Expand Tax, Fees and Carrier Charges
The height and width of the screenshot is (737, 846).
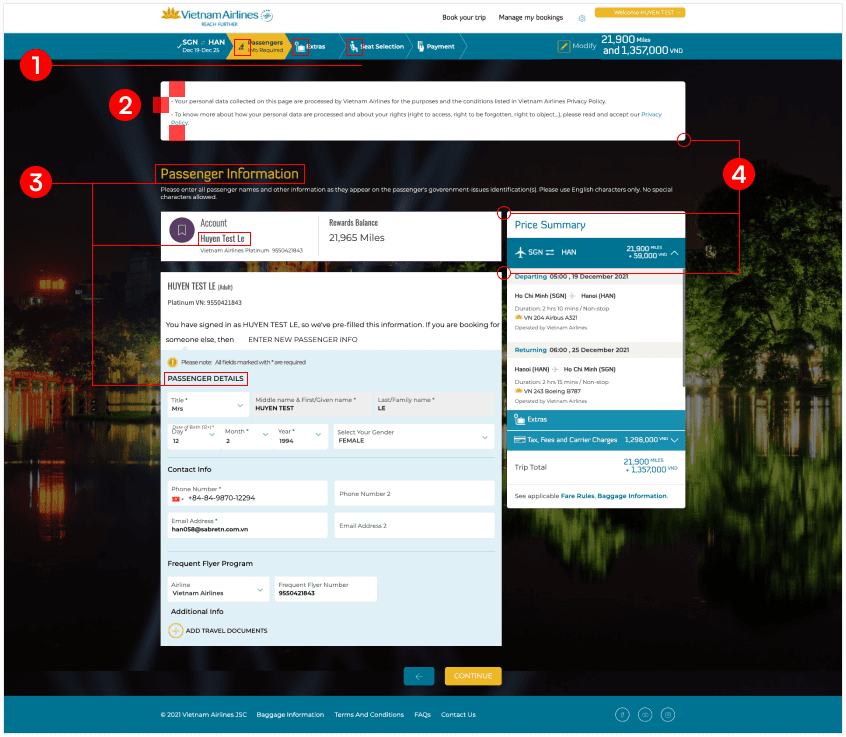point(674,440)
